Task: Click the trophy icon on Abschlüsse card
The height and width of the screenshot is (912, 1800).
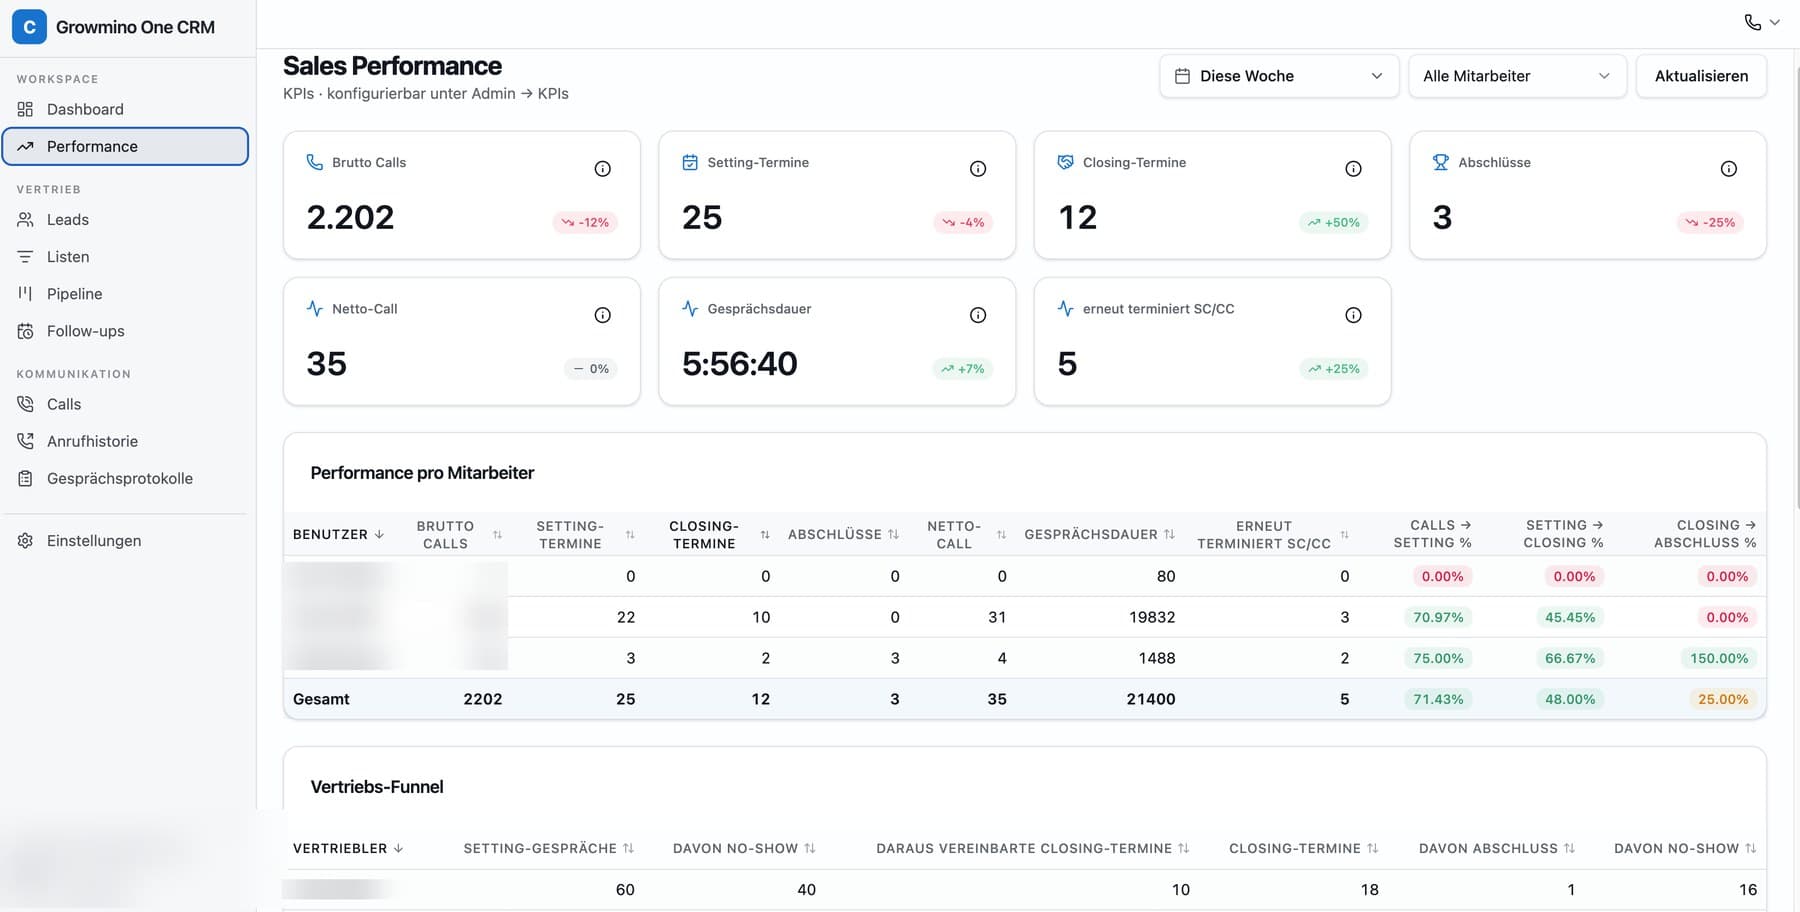Action: (x=1440, y=162)
